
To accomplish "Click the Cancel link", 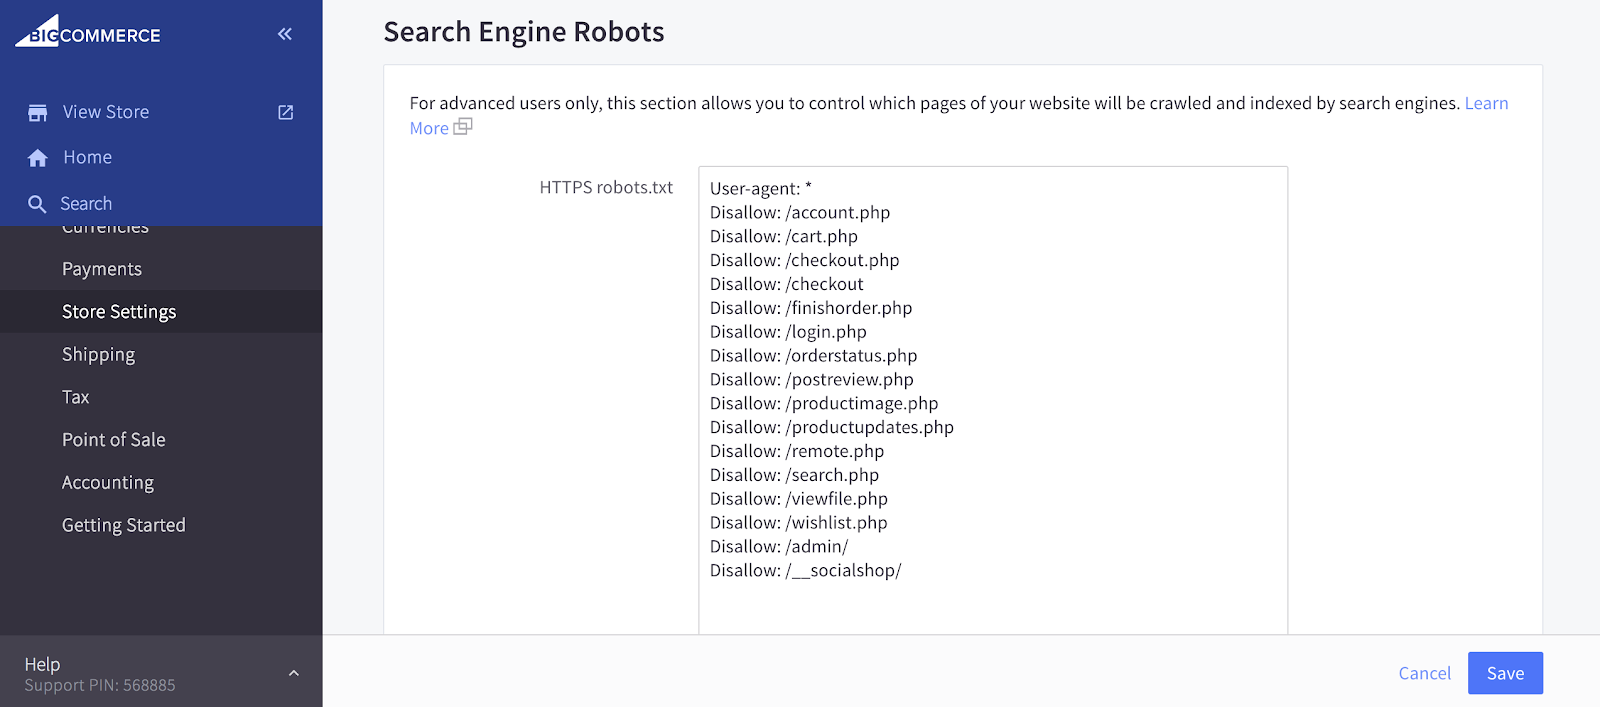I will pyautogui.click(x=1424, y=673).
